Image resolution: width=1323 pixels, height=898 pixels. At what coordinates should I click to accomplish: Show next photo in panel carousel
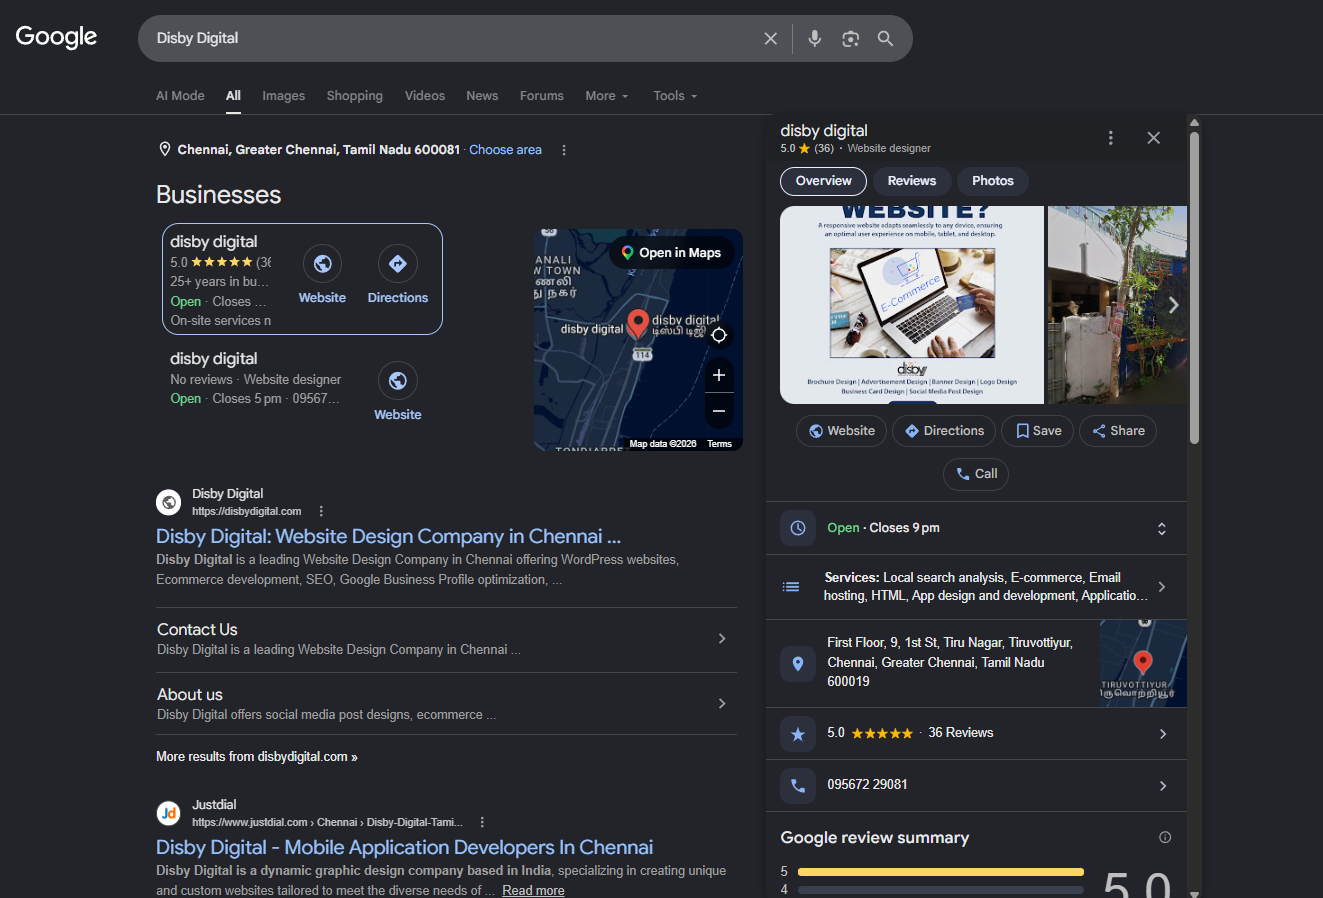coord(1173,305)
